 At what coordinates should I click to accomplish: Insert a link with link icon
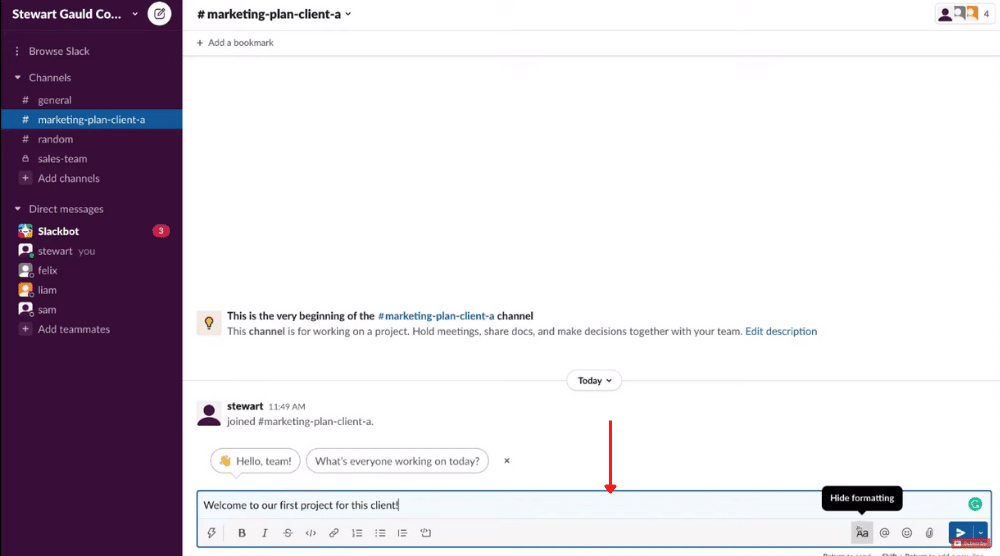pos(334,533)
